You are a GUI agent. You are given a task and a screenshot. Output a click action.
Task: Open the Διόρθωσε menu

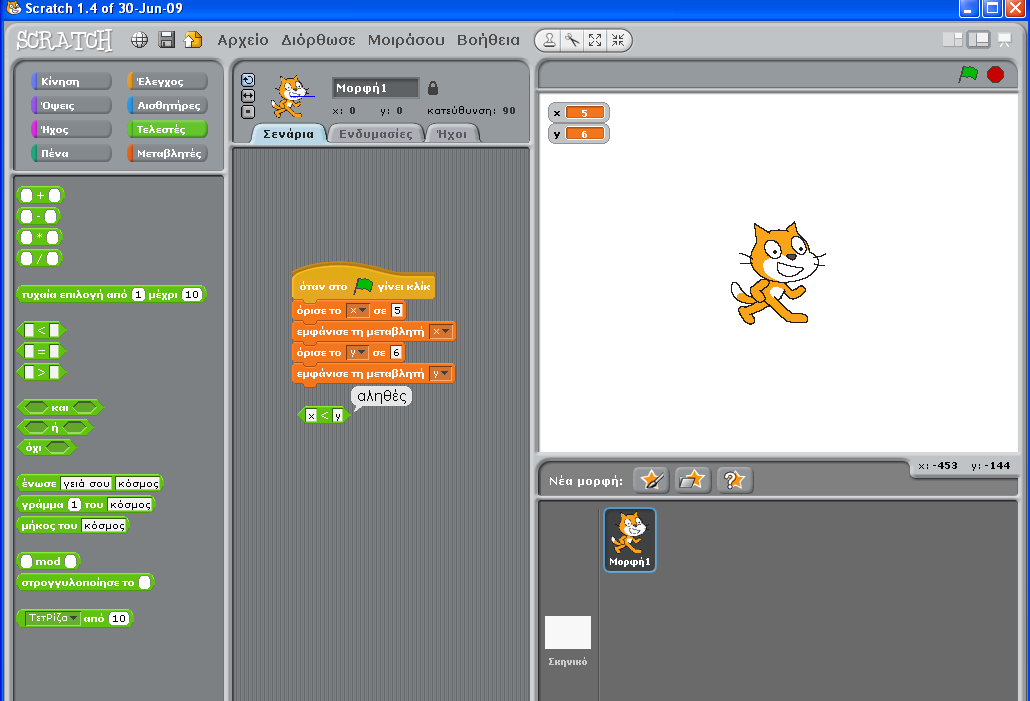318,40
